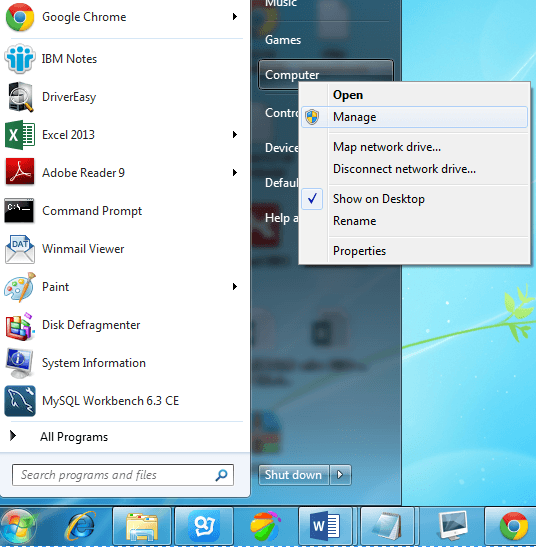Click the search magnifier icon

coord(221,475)
